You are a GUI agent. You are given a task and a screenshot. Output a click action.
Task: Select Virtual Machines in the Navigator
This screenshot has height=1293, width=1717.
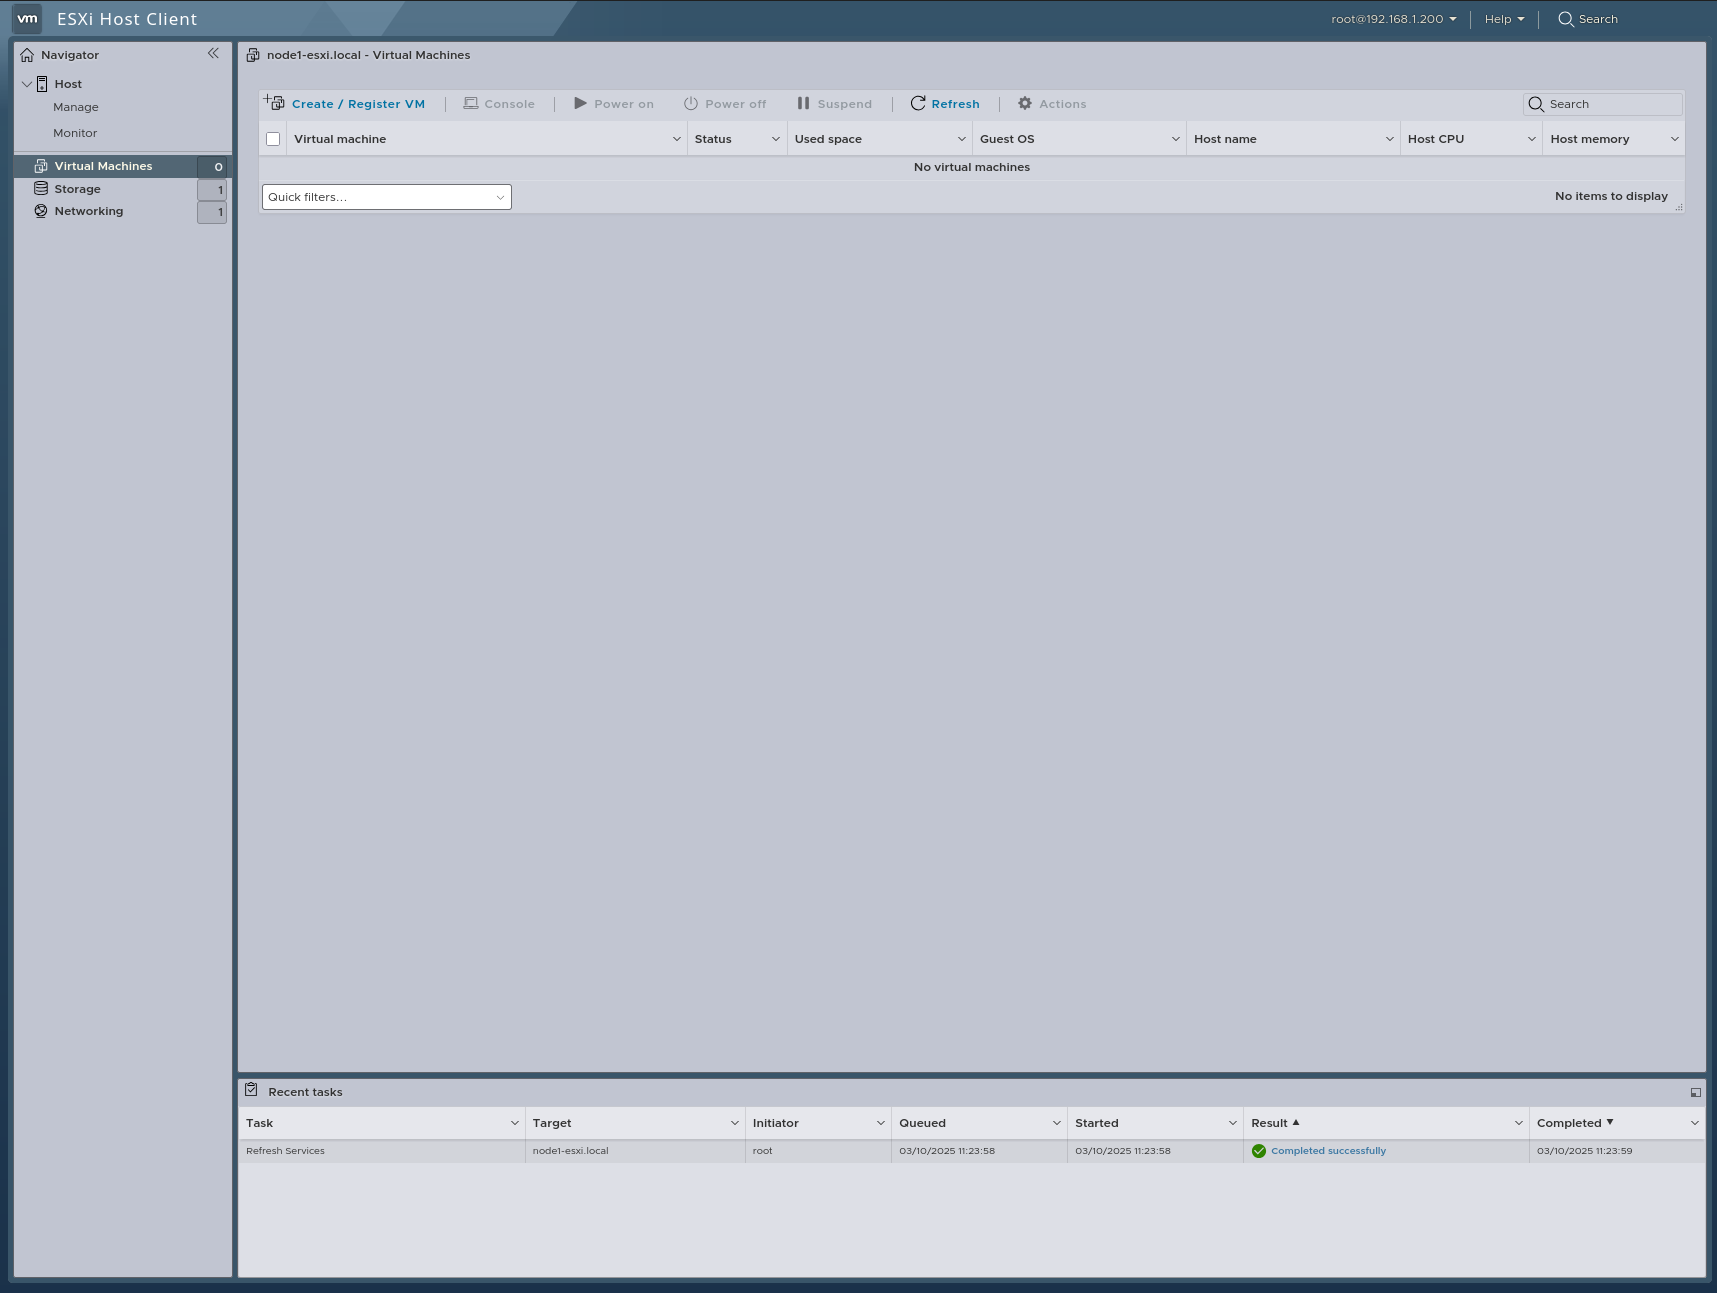[104, 165]
